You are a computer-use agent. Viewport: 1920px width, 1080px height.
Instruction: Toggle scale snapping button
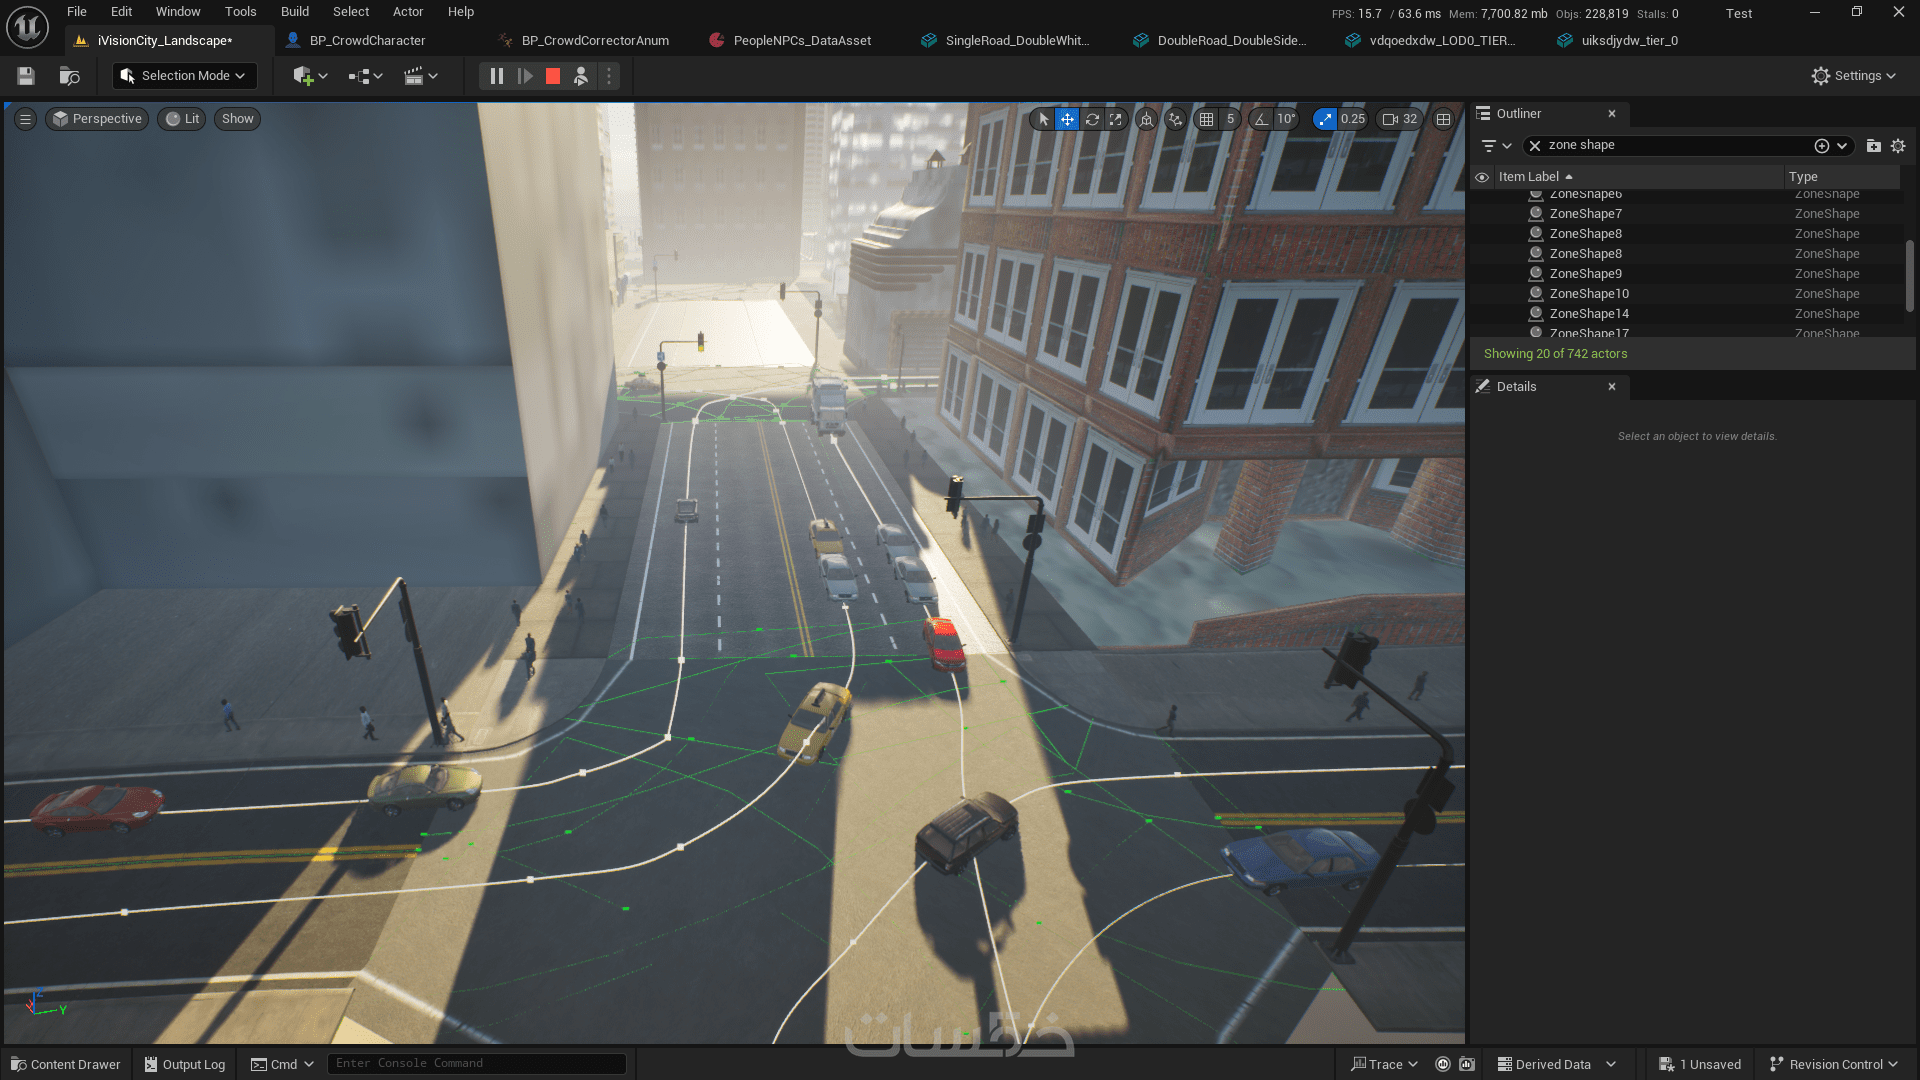click(x=1325, y=119)
